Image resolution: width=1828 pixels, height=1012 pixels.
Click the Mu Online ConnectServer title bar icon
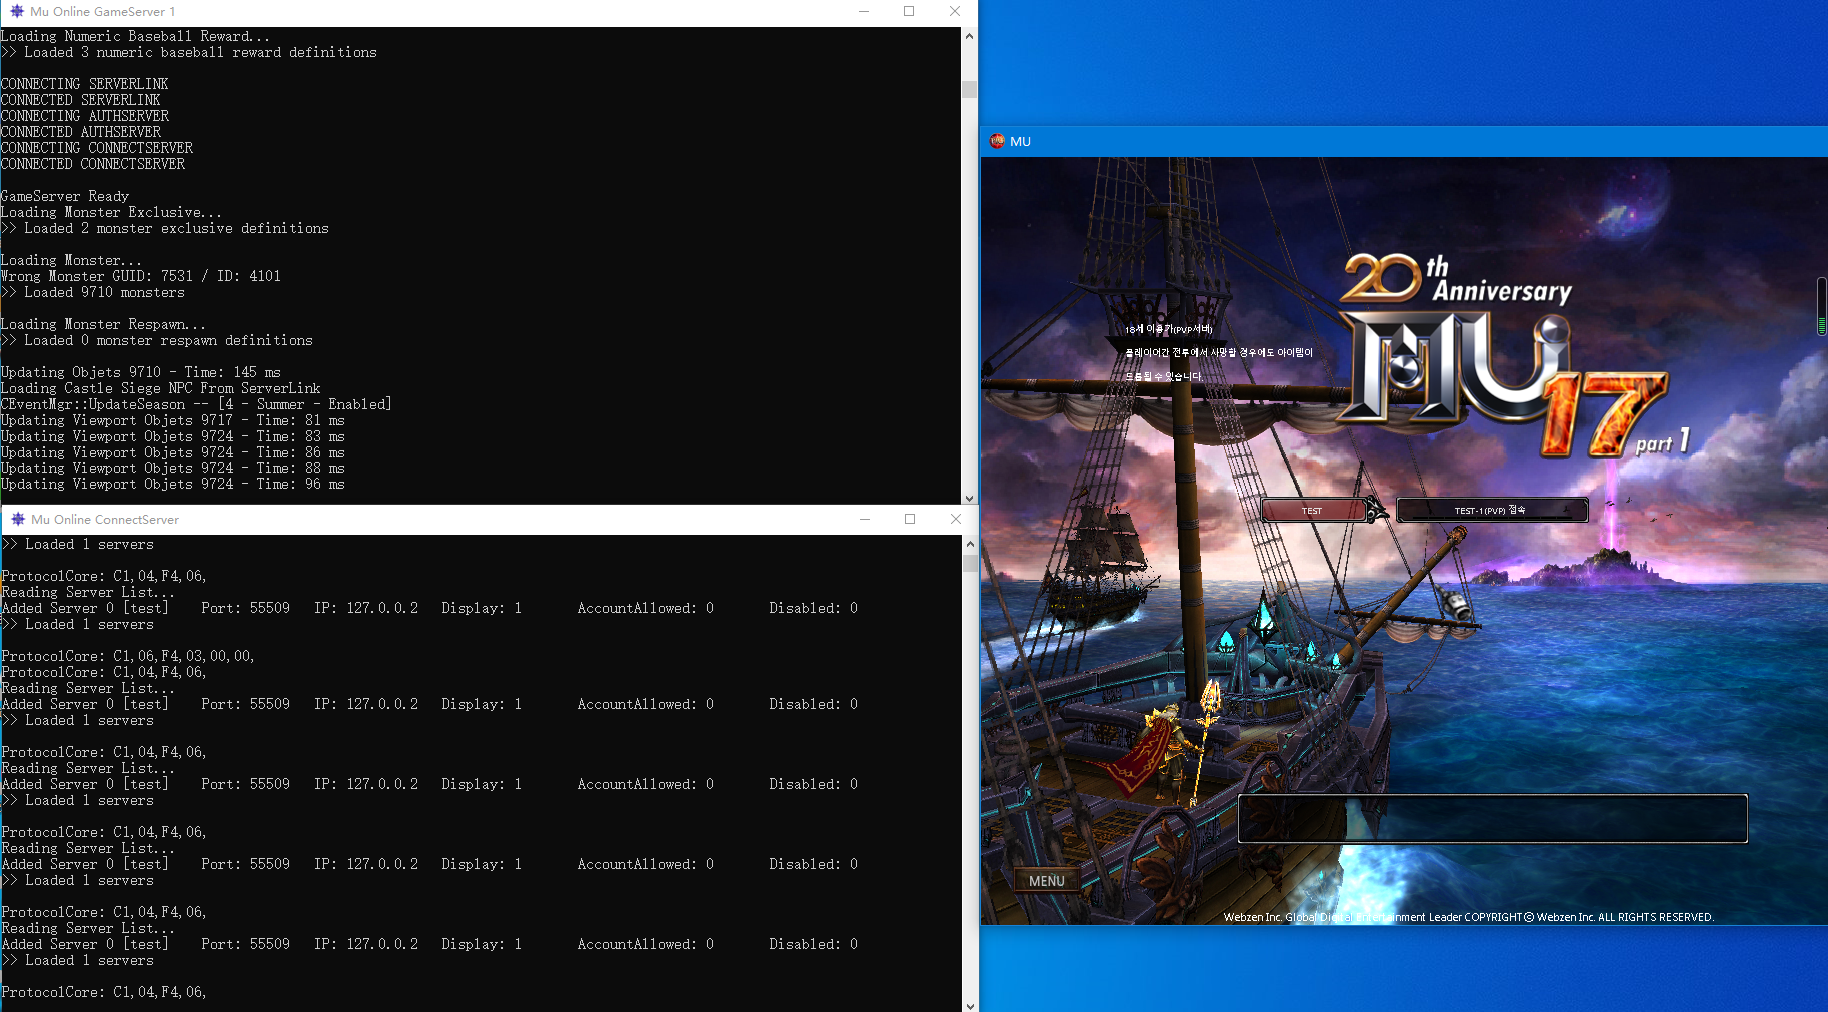[x=17, y=520]
